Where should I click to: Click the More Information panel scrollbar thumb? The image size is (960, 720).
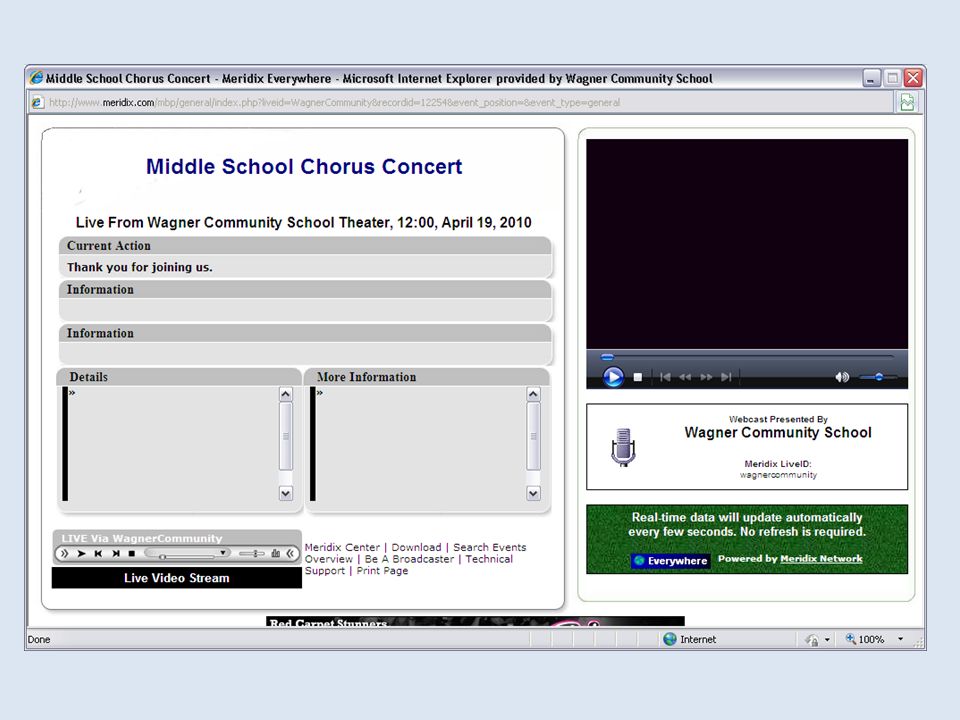533,436
